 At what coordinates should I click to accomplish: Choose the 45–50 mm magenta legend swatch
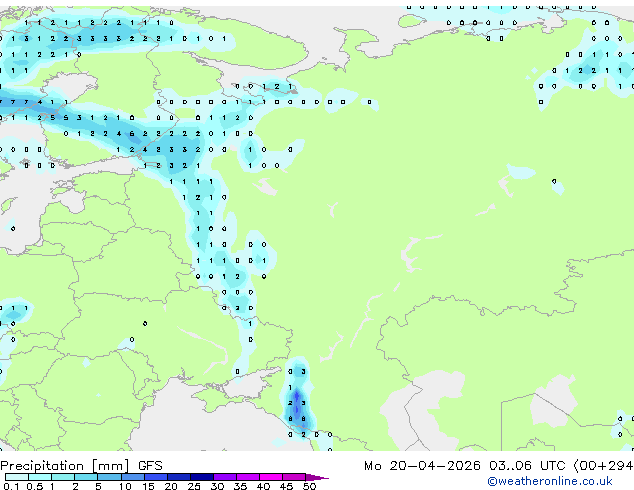pyautogui.click(x=294, y=477)
